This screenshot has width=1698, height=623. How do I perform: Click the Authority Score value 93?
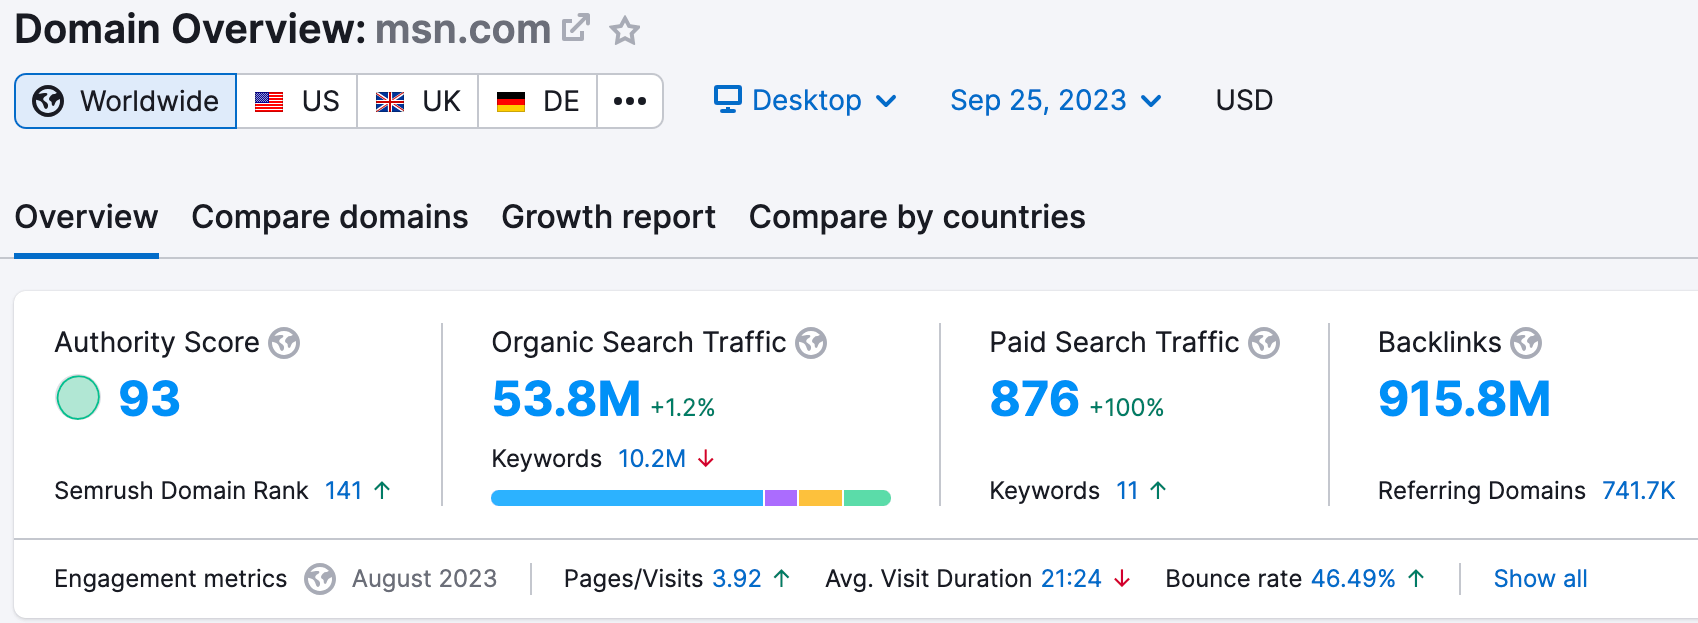(x=149, y=399)
